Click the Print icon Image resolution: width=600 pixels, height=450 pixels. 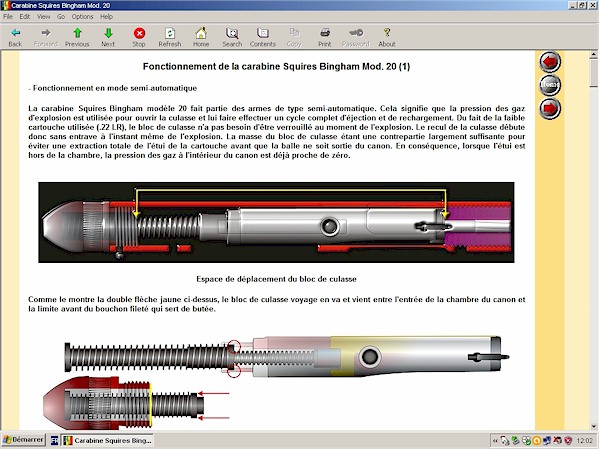tap(324, 33)
